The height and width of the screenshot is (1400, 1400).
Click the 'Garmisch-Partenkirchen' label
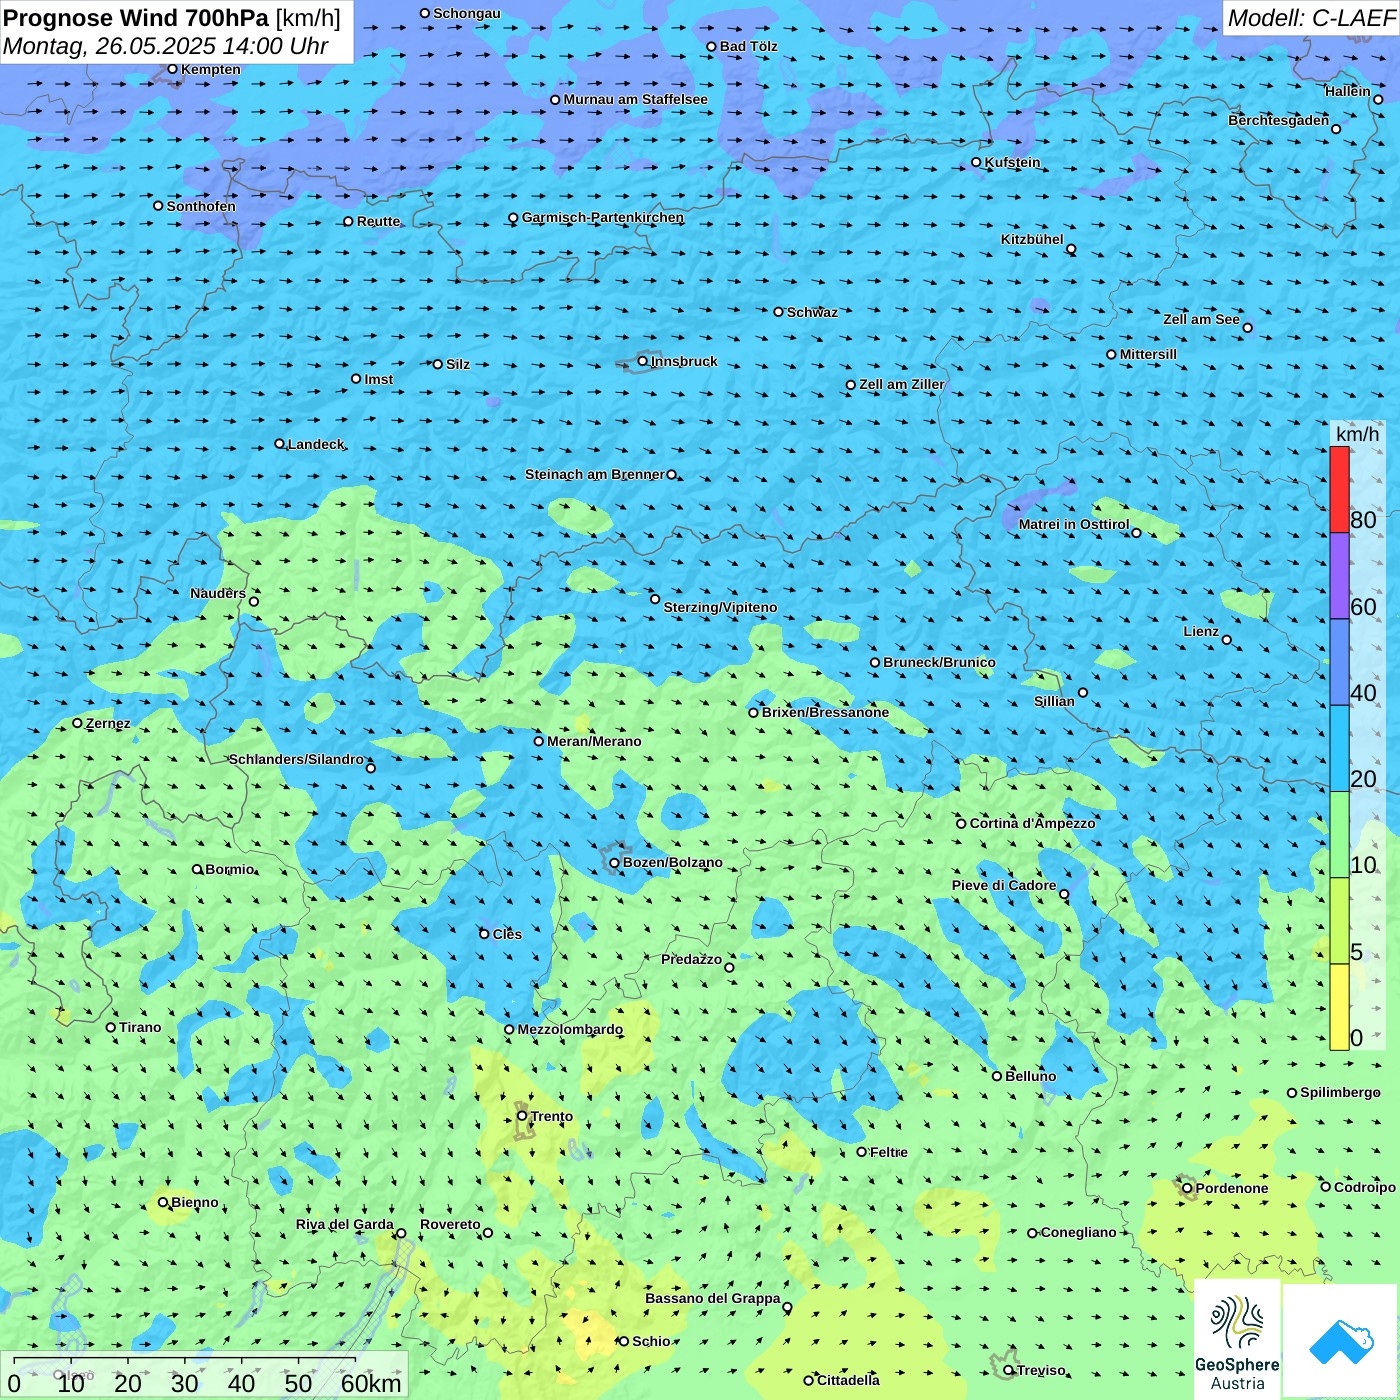603,217
